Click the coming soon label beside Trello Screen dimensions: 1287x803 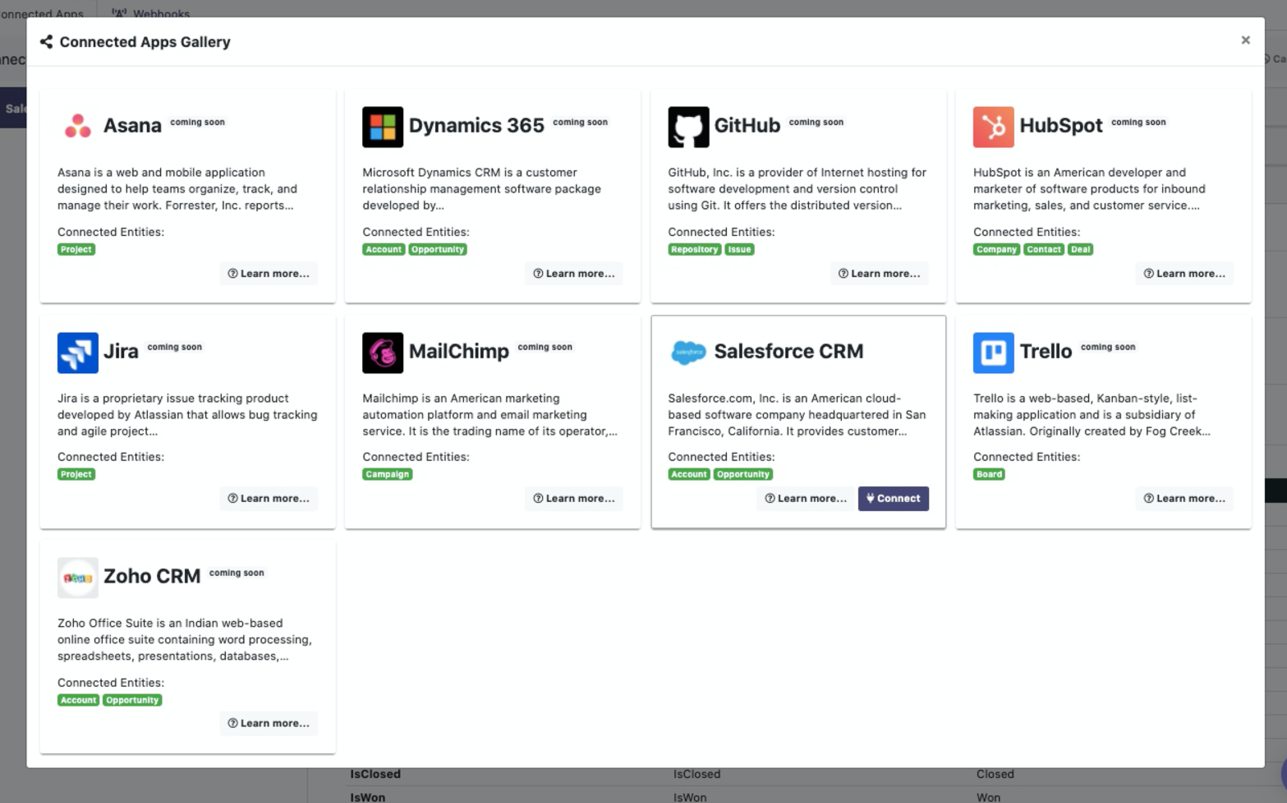(1108, 347)
